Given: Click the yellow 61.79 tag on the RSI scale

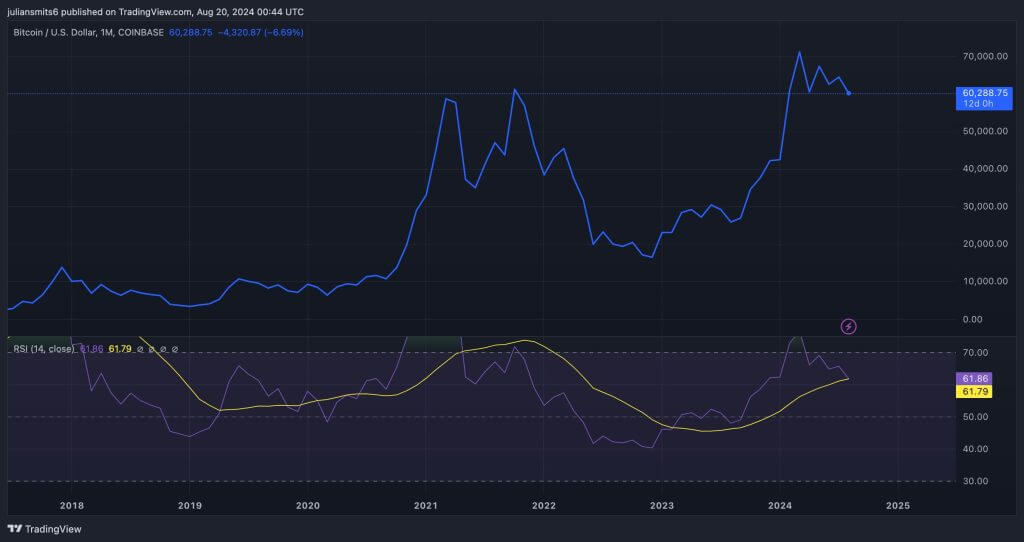Looking at the screenshot, I should [974, 392].
